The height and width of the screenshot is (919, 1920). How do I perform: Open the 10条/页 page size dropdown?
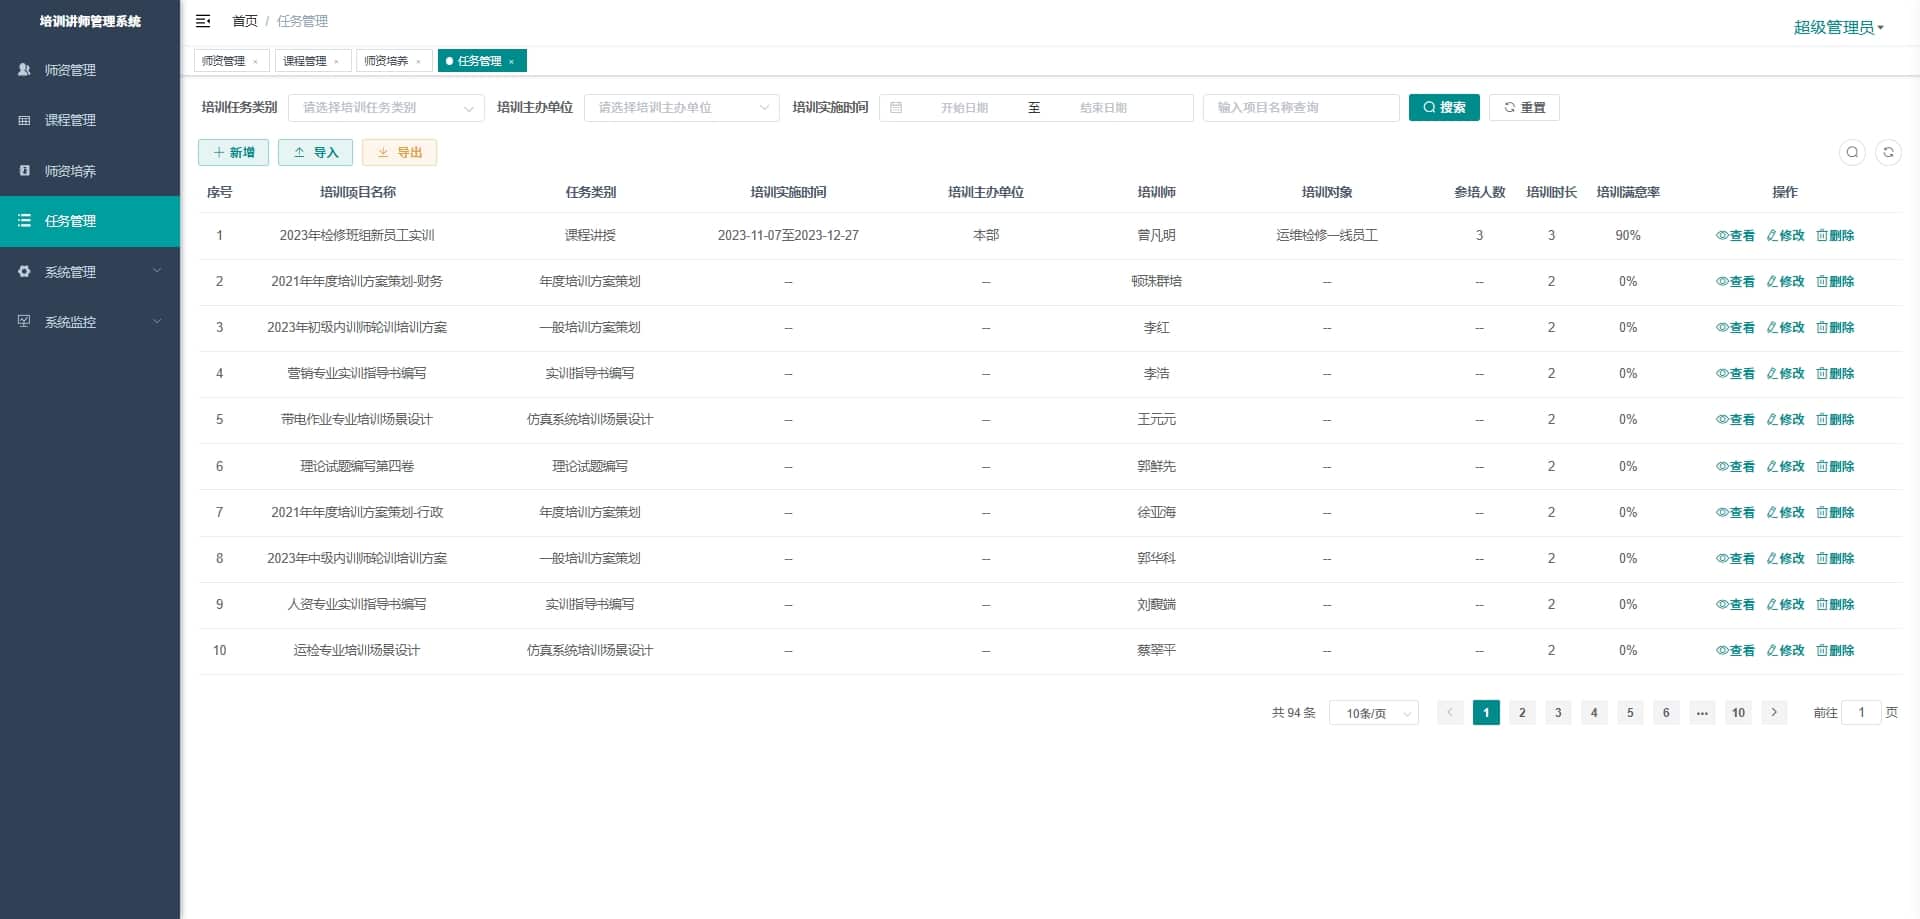1373,713
